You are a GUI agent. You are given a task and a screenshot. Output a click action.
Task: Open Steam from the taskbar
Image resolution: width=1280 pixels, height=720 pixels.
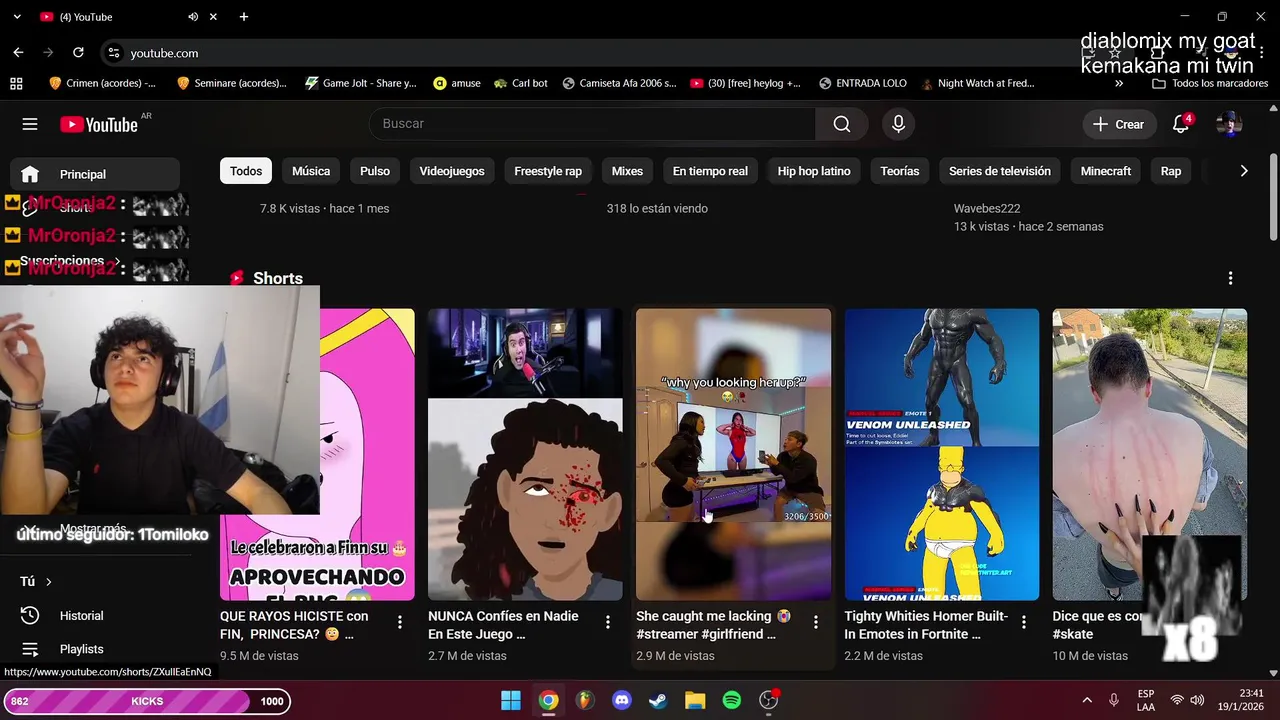(x=658, y=701)
